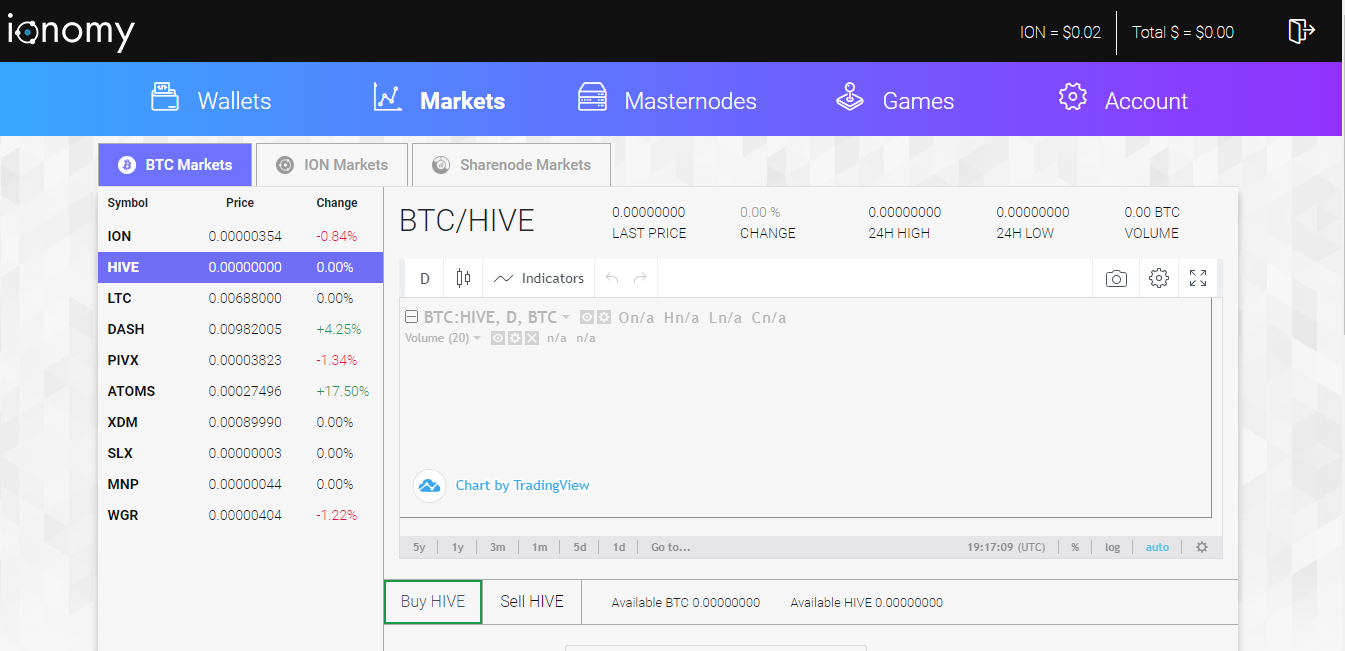Sort market list by Change column header
Image resolution: width=1345 pixels, height=651 pixels.
(x=337, y=203)
